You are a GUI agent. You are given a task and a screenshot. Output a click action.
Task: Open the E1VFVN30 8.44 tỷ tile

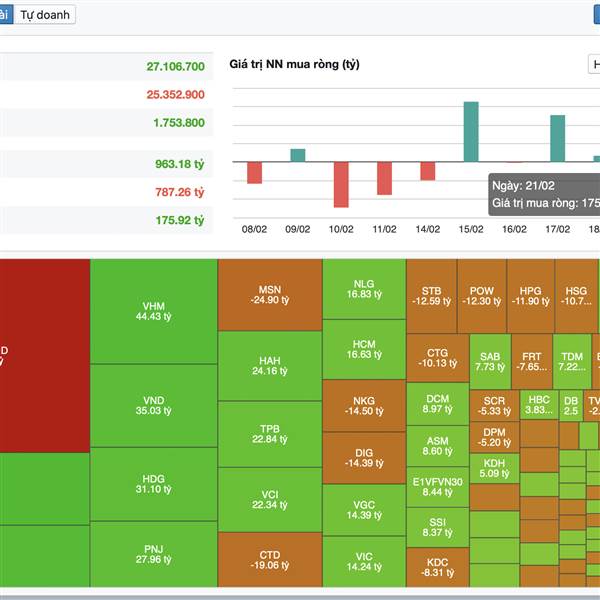click(437, 487)
